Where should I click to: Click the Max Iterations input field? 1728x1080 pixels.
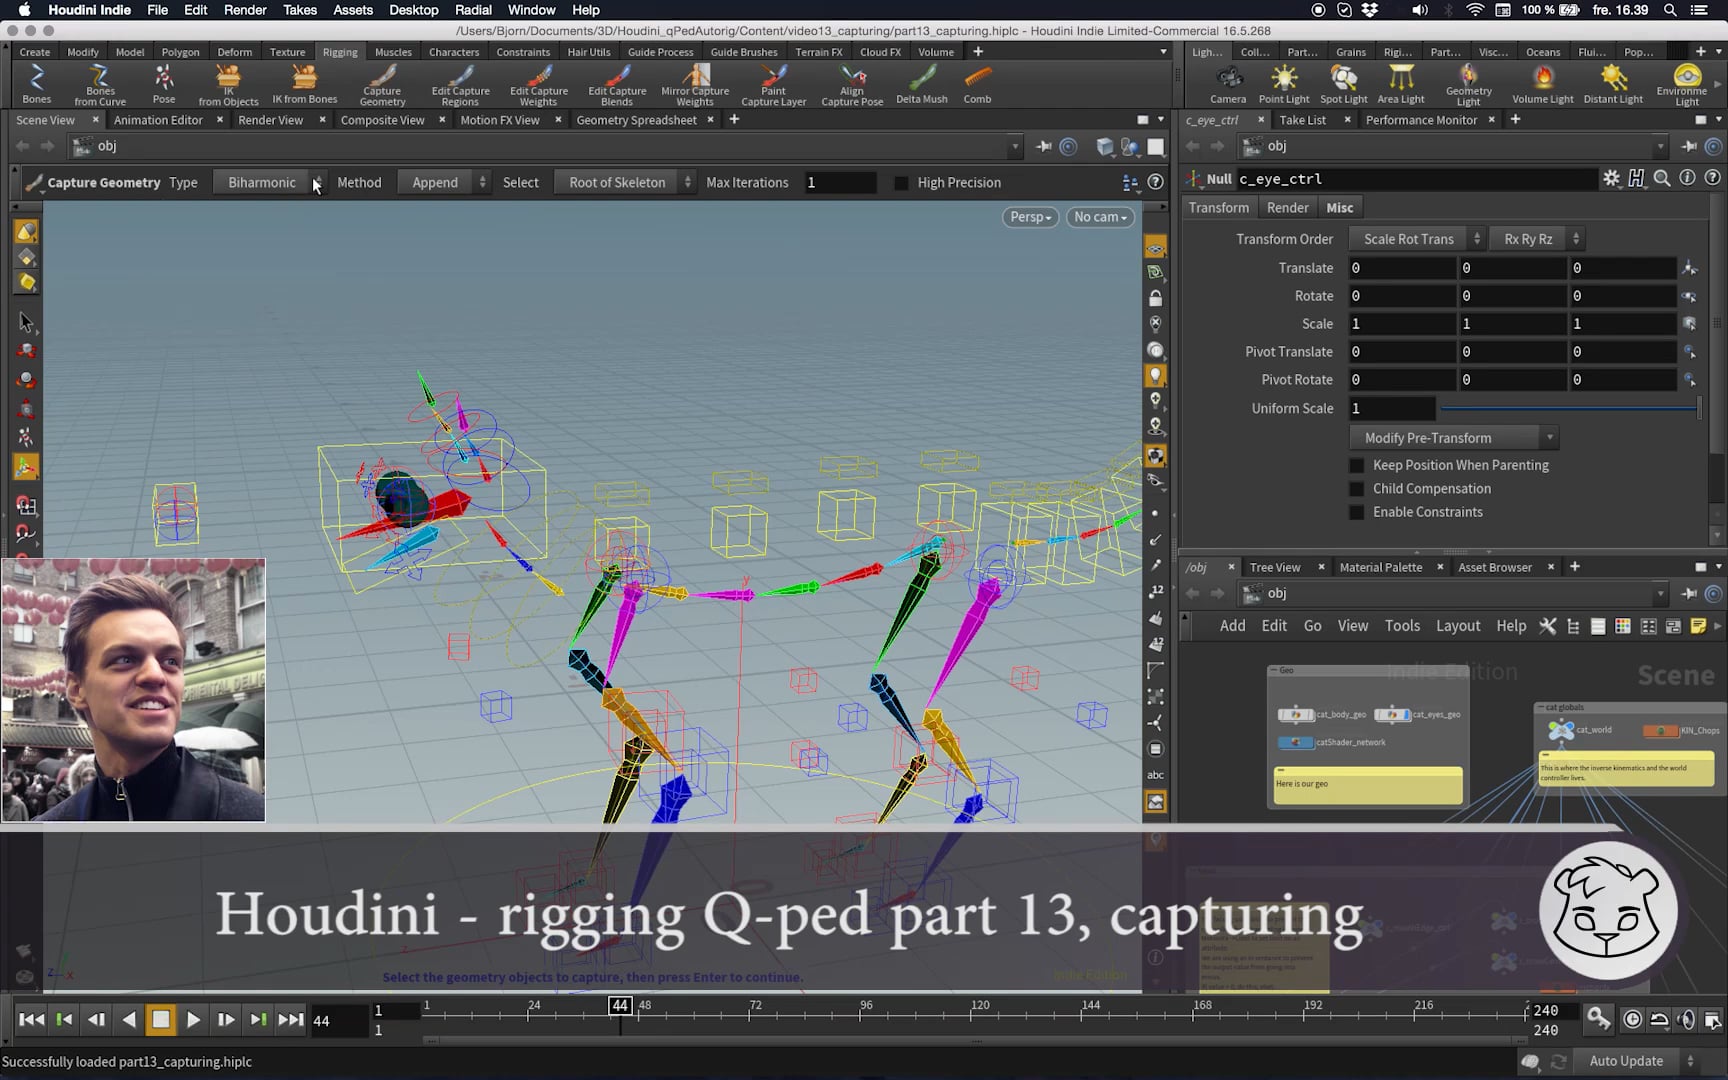(839, 183)
